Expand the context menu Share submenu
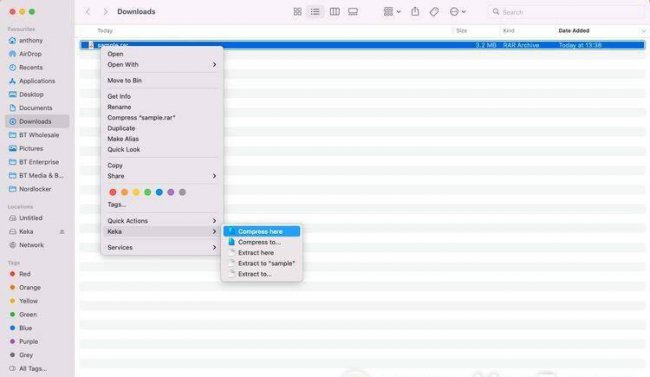650x377 pixels. tap(162, 176)
